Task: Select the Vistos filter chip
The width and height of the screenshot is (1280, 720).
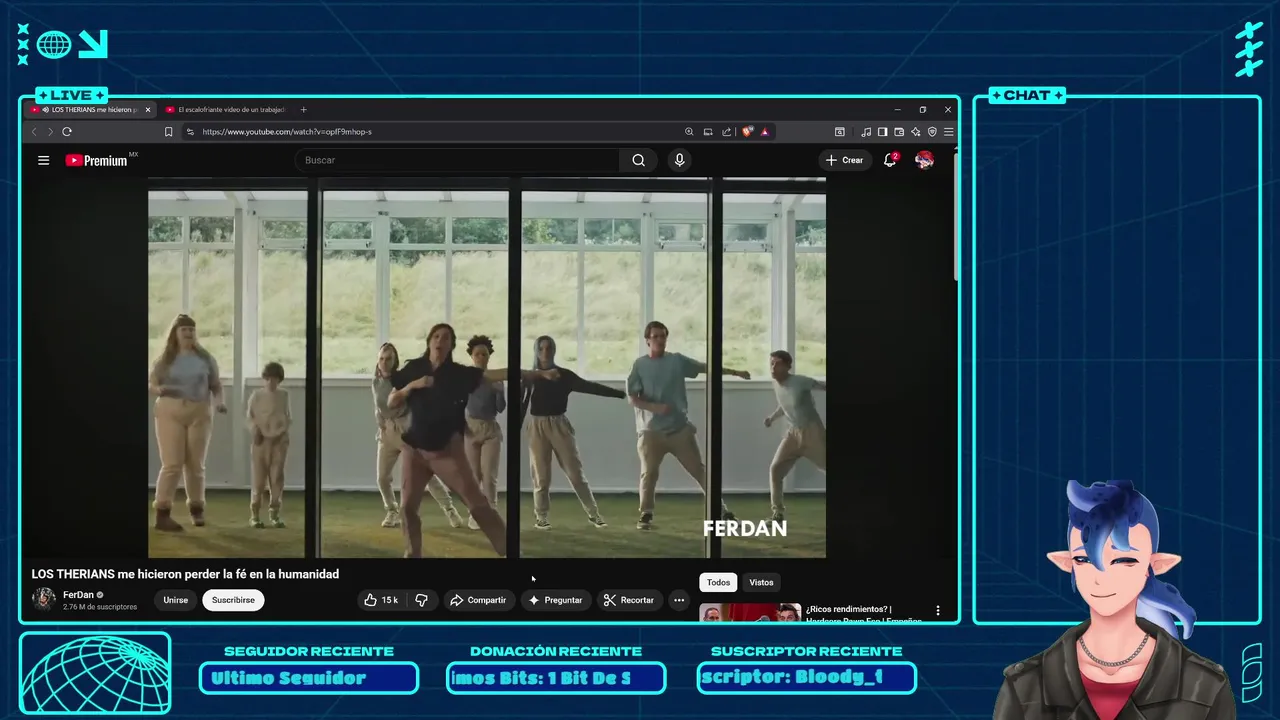Action: coord(761,582)
